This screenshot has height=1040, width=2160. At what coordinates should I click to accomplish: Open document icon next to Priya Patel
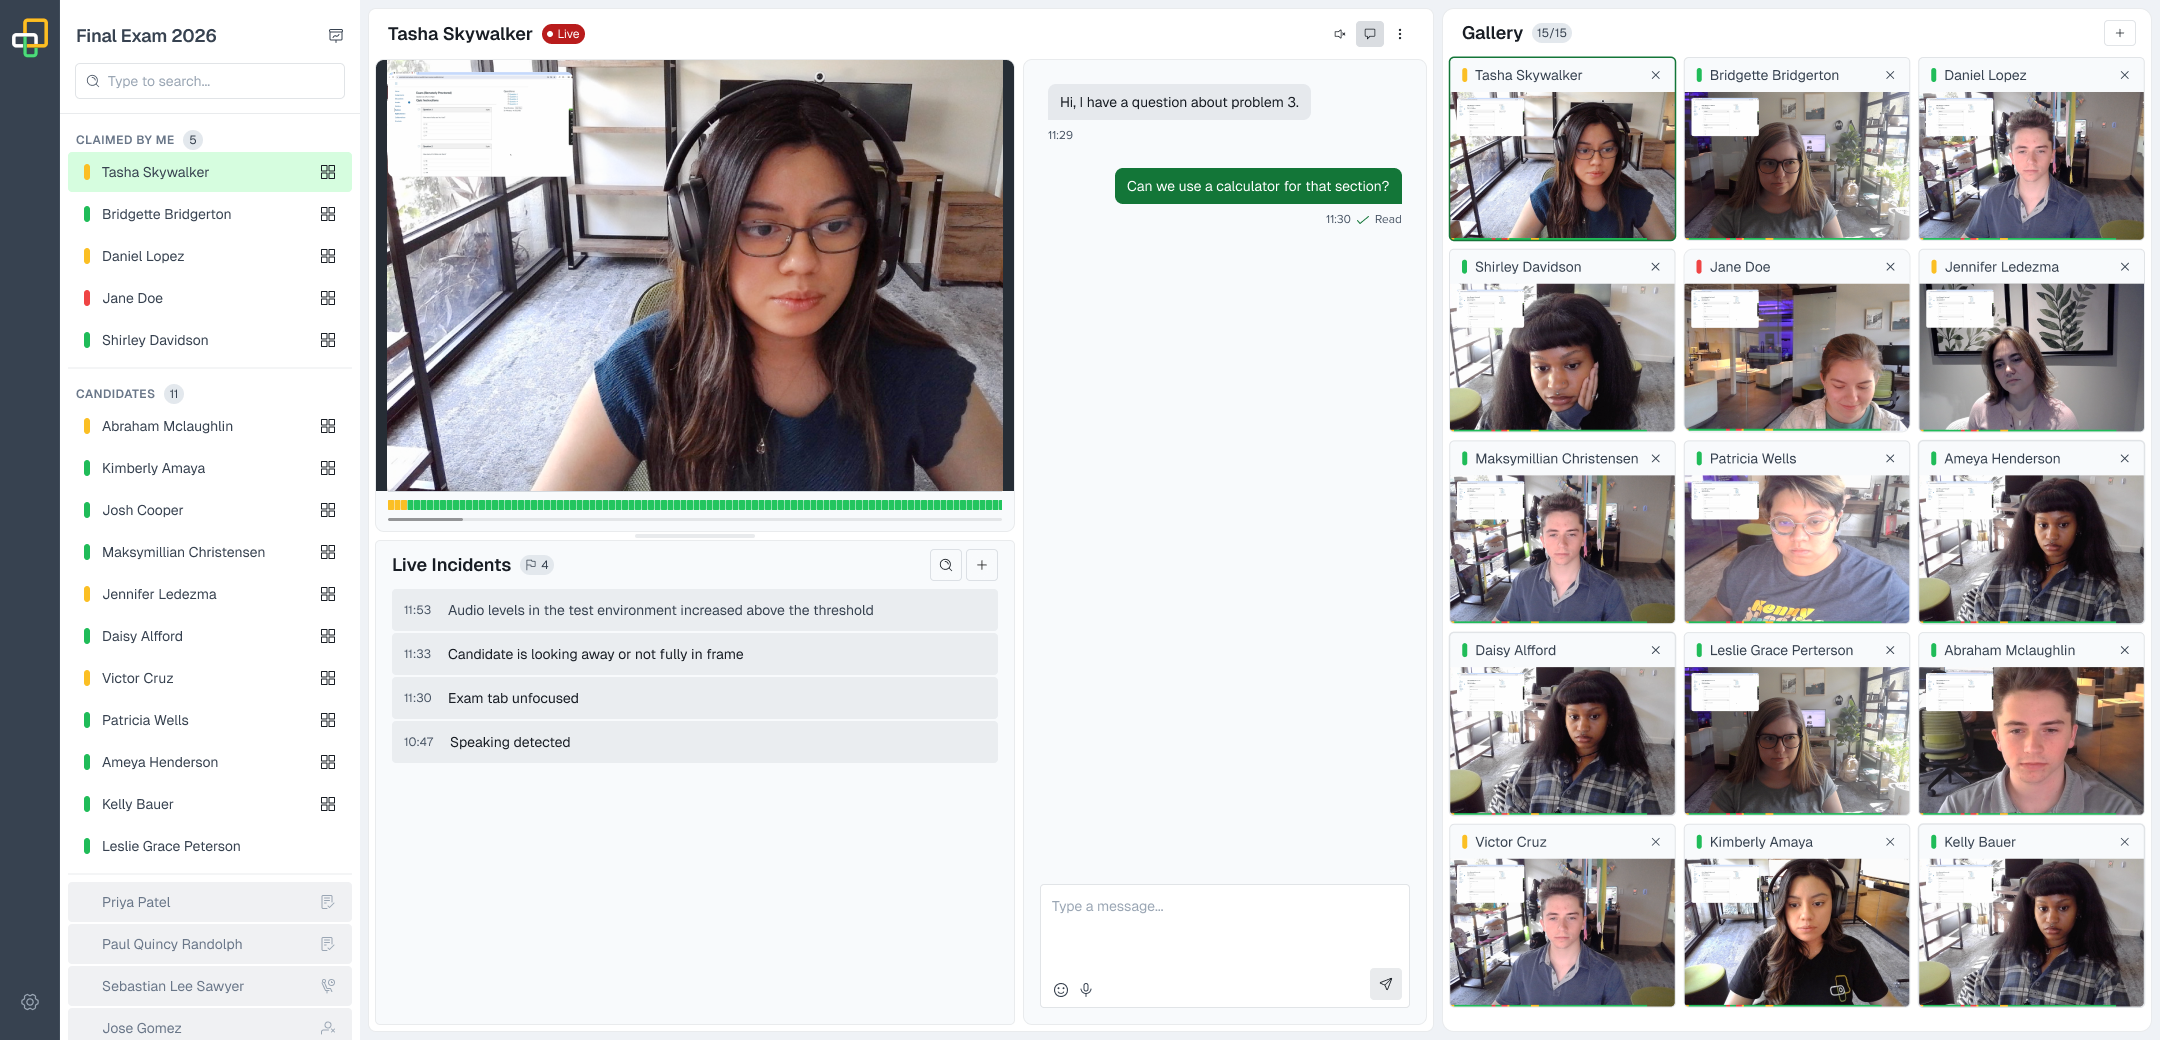pyautogui.click(x=327, y=902)
